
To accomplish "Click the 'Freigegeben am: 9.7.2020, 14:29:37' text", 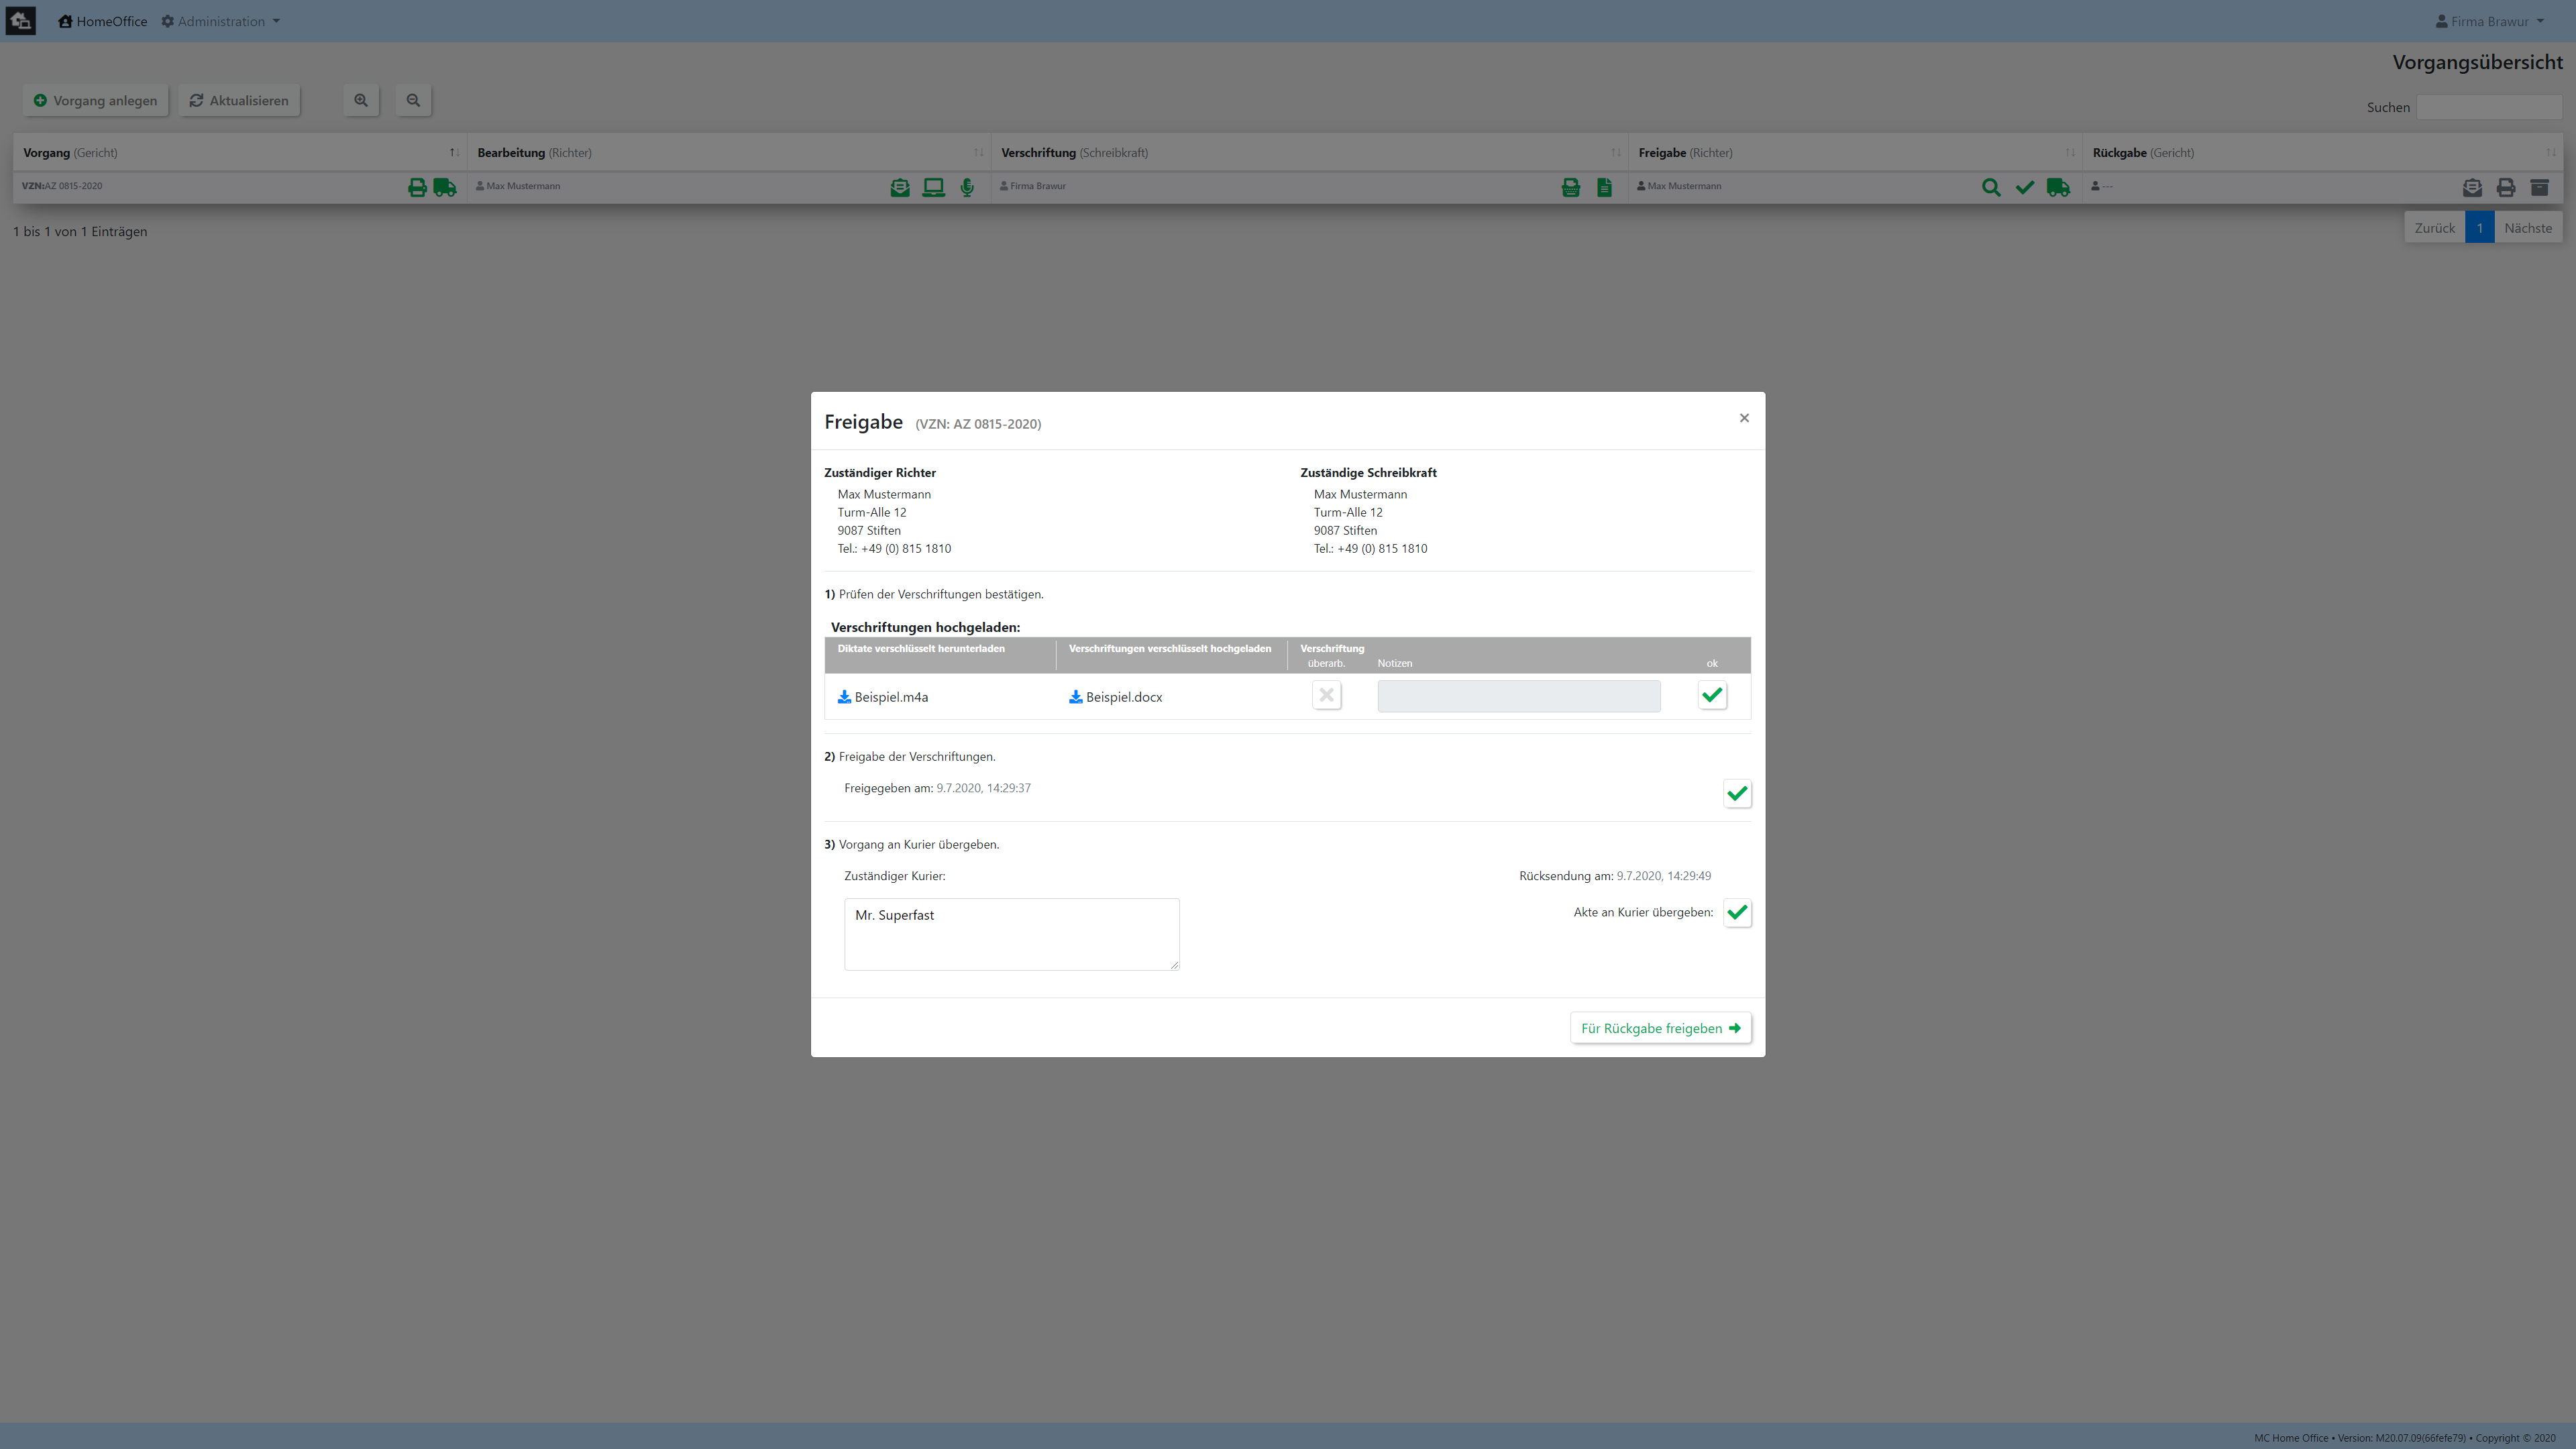I will [937, 788].
